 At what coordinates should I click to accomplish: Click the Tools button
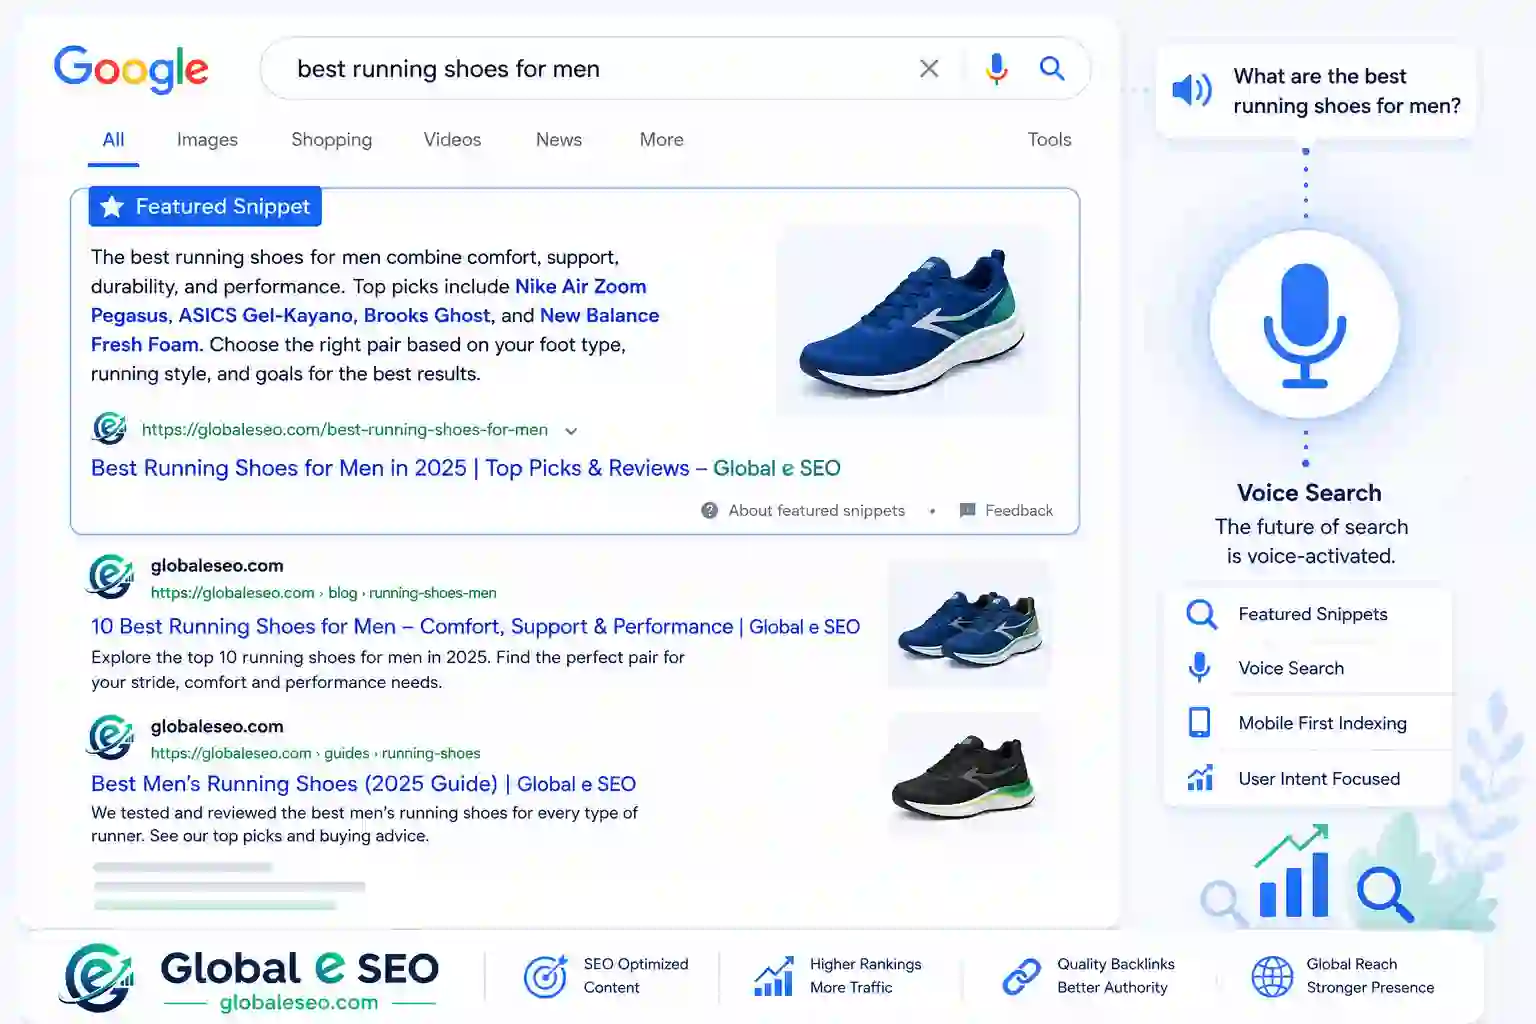coord(1049,140)
